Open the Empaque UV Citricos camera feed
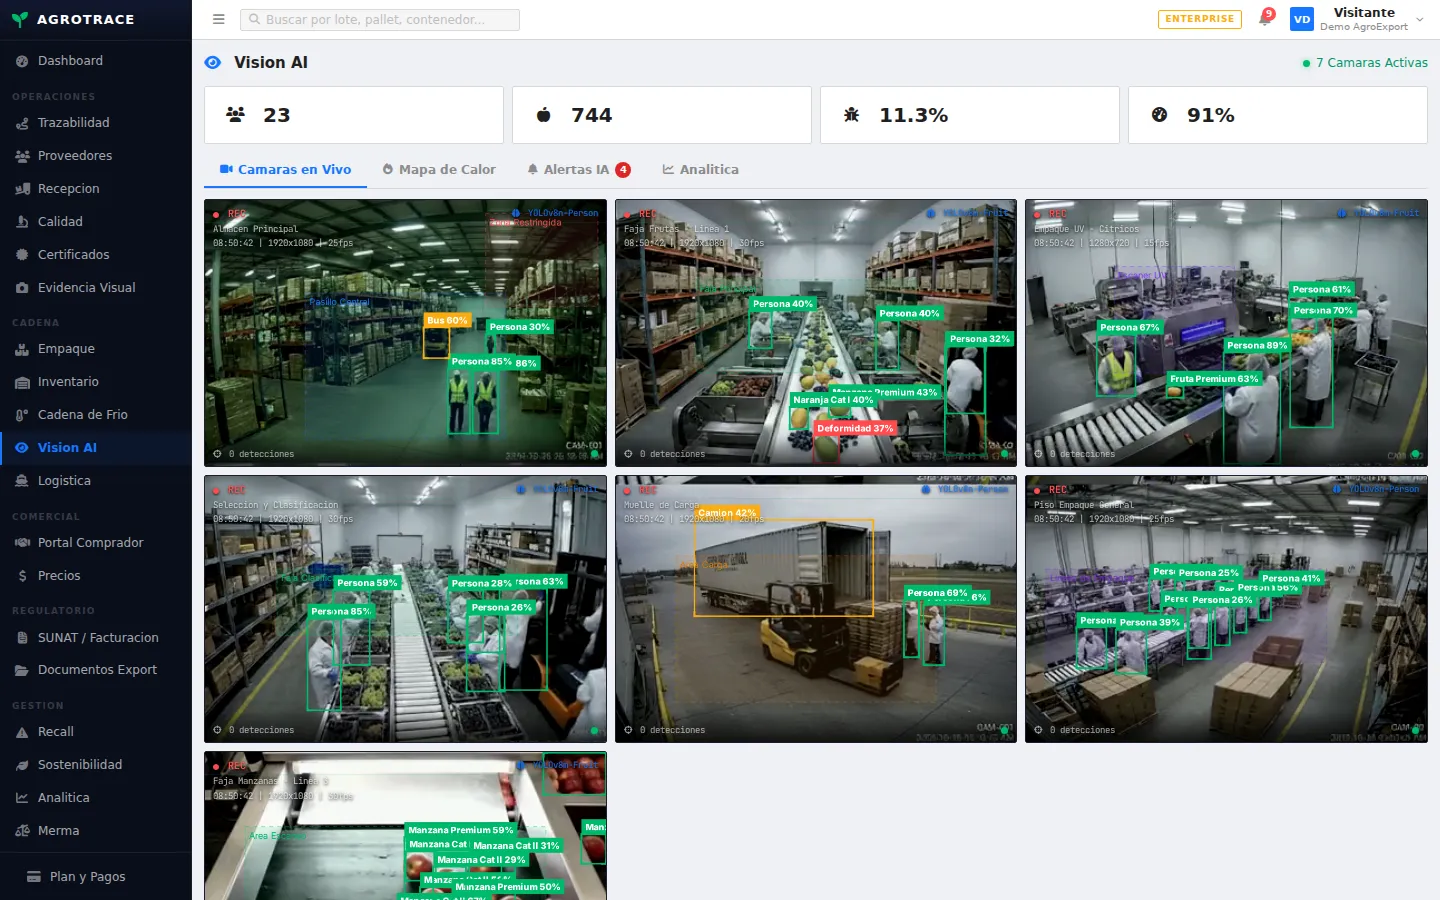The width and height of the screenshot is (1440, 900). click(1226, 333)
